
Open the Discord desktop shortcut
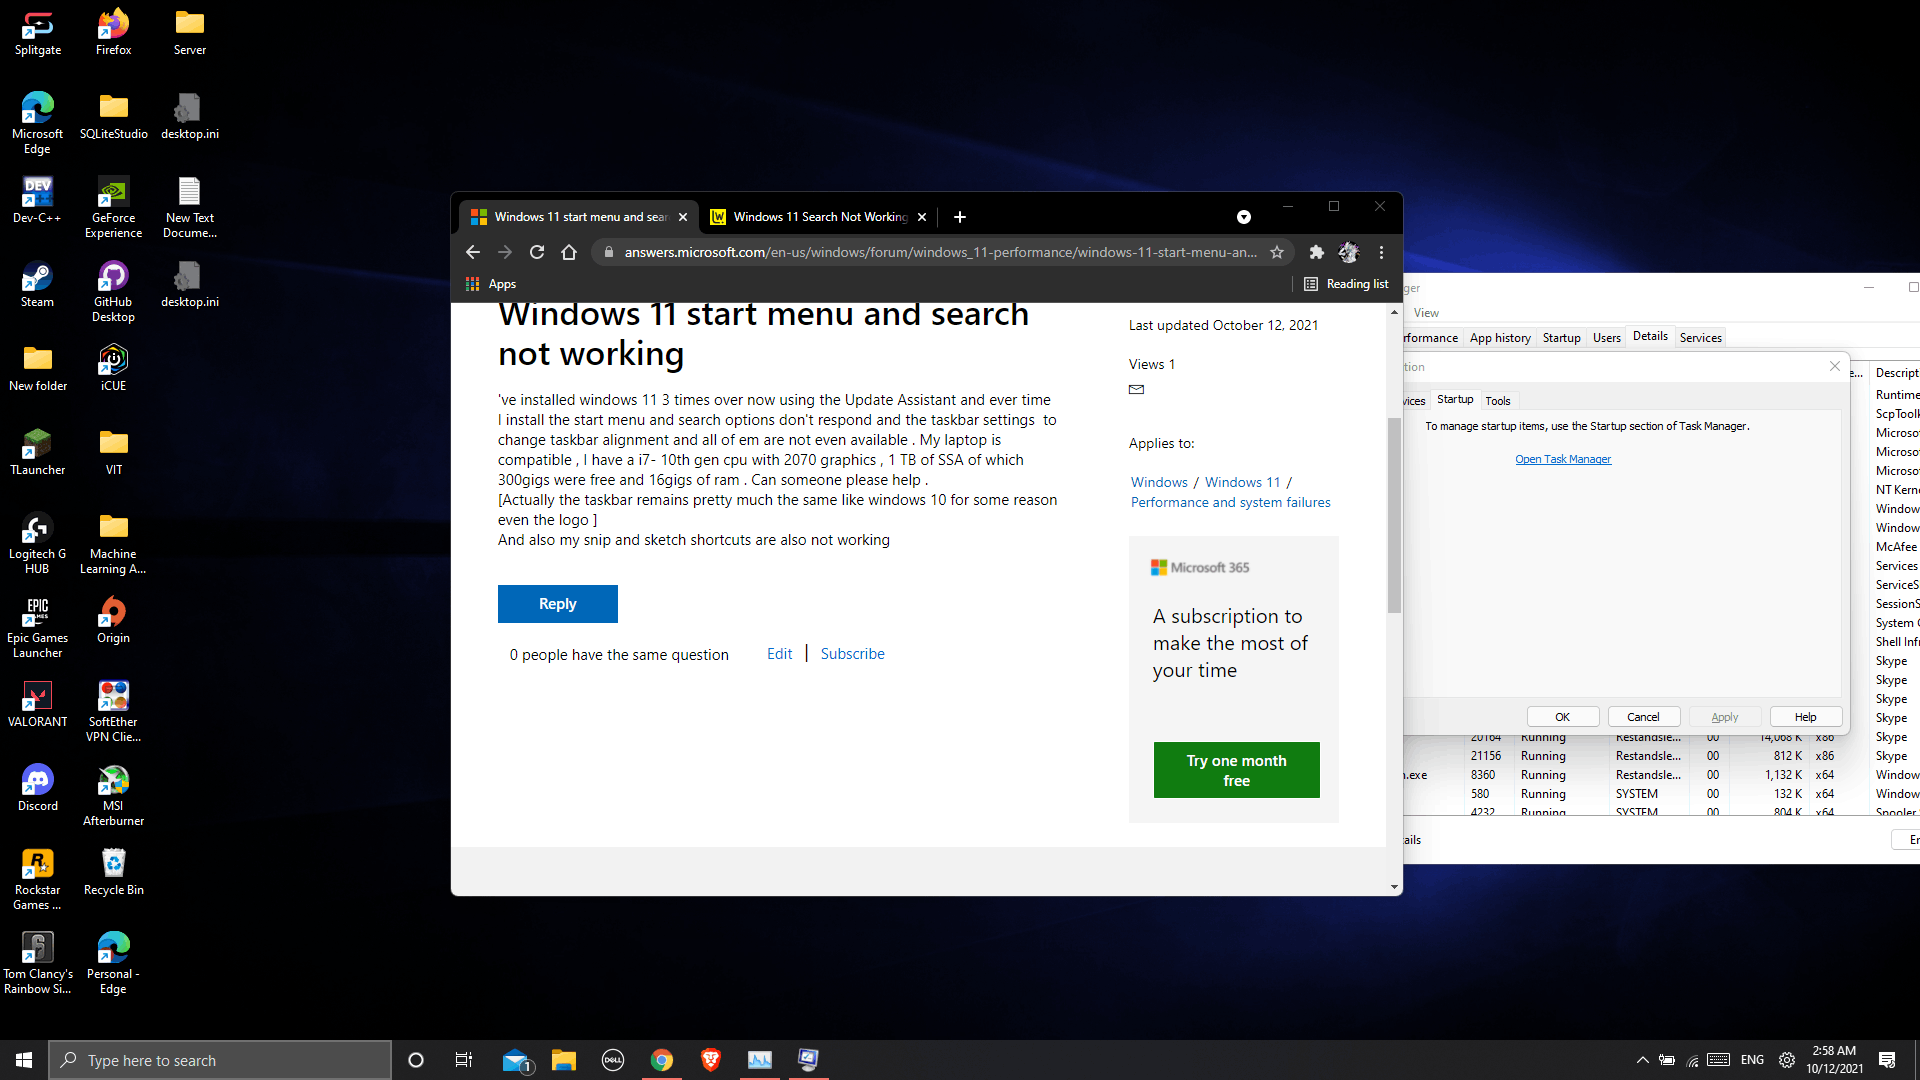[x=37, y=789]
